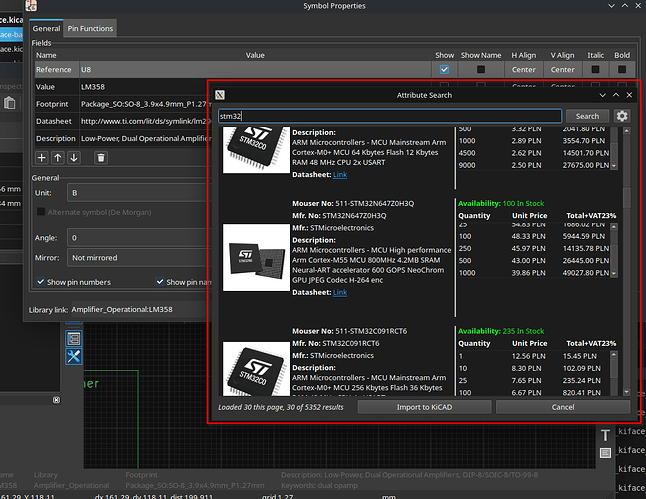The image size is (646, 499).
Task: Click Availability 235 In Stock text
Action: (501, 331)
